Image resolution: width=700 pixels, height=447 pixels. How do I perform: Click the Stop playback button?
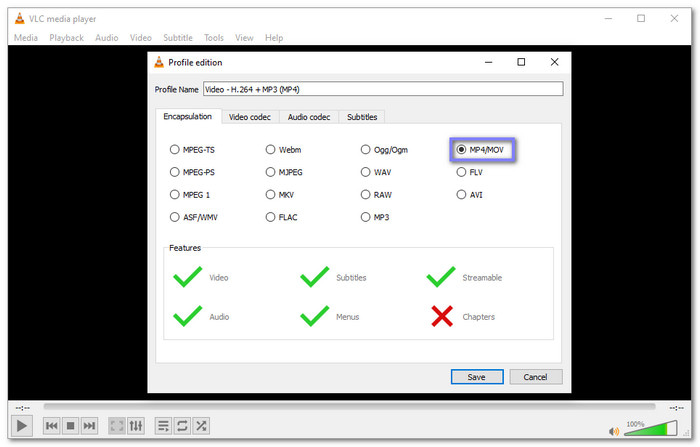[70, 426]
